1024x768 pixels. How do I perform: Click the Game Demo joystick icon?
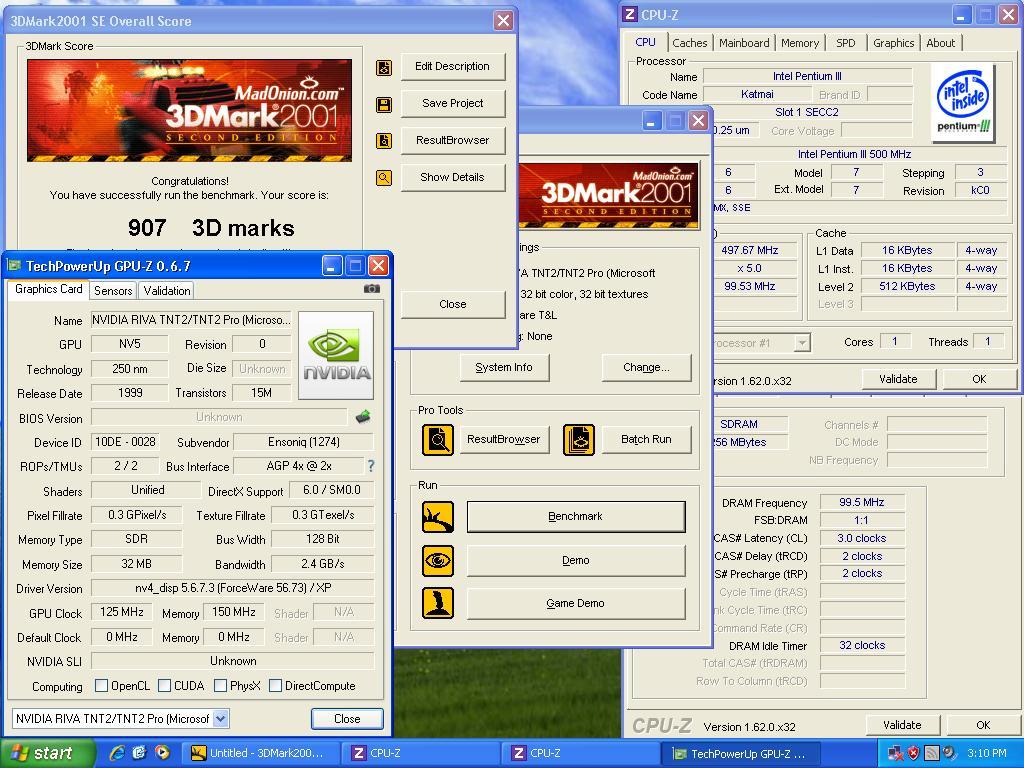[438, 603]
